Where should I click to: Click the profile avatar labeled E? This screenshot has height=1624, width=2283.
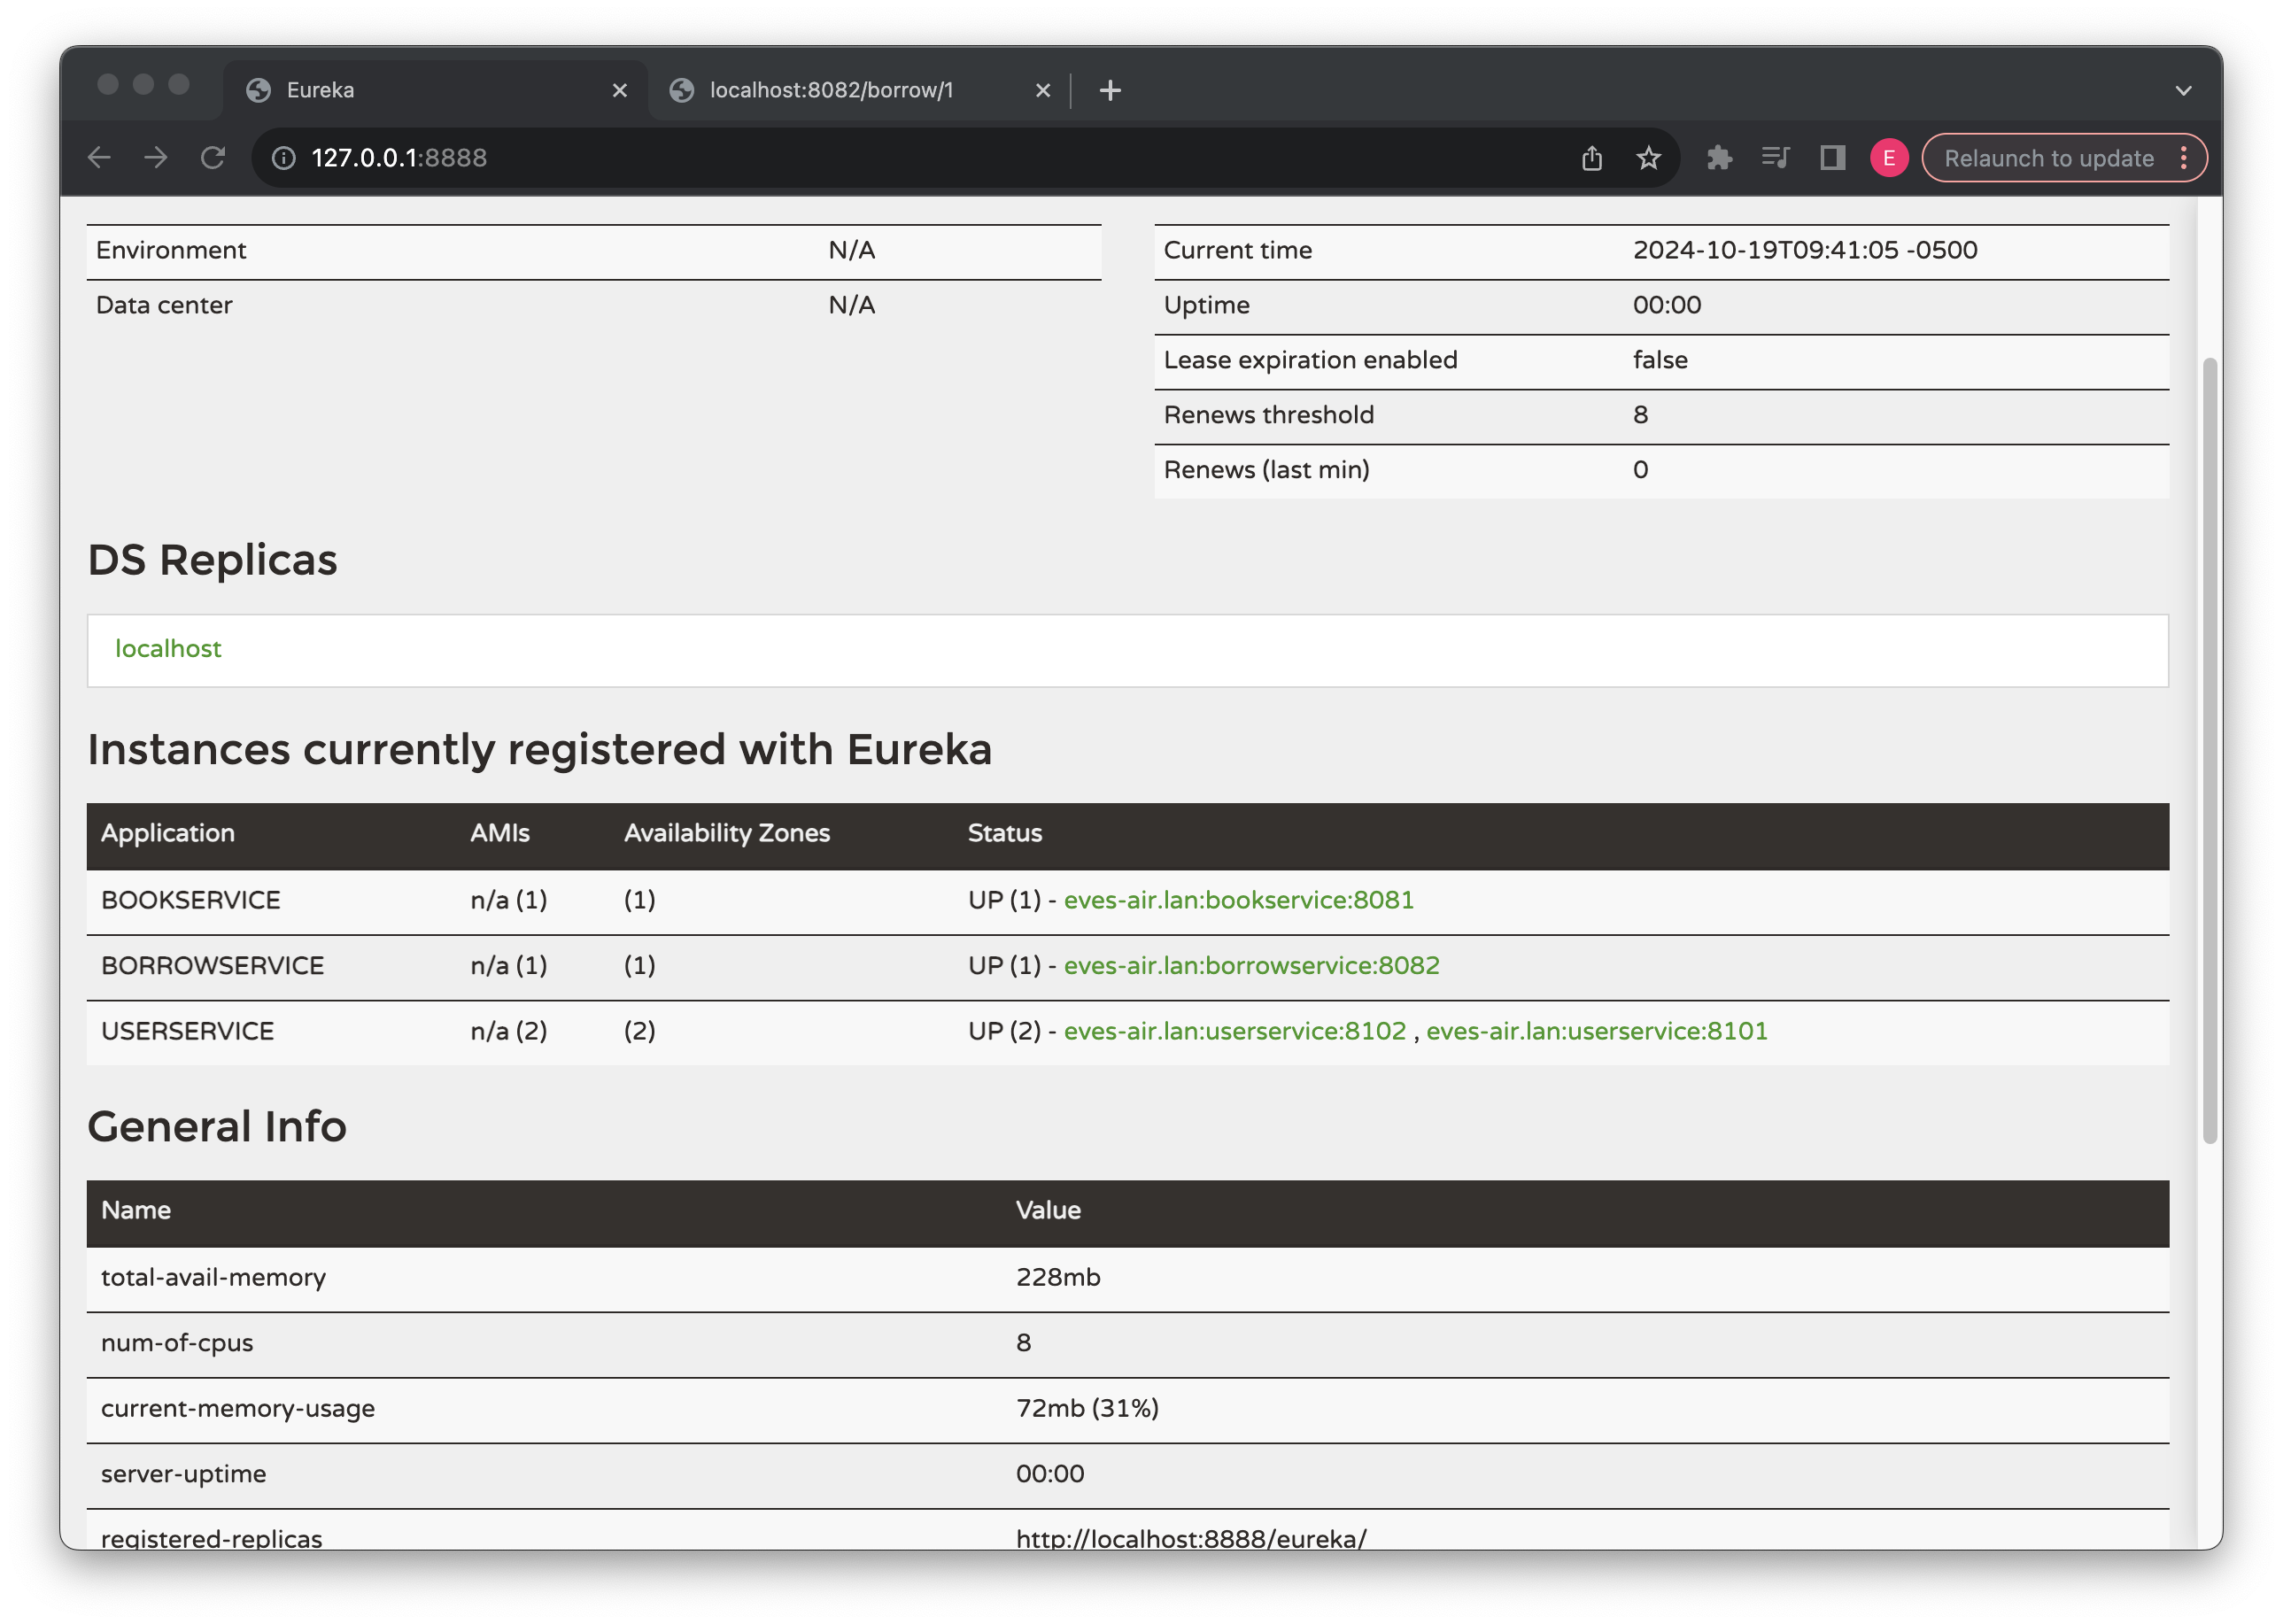1889,157
